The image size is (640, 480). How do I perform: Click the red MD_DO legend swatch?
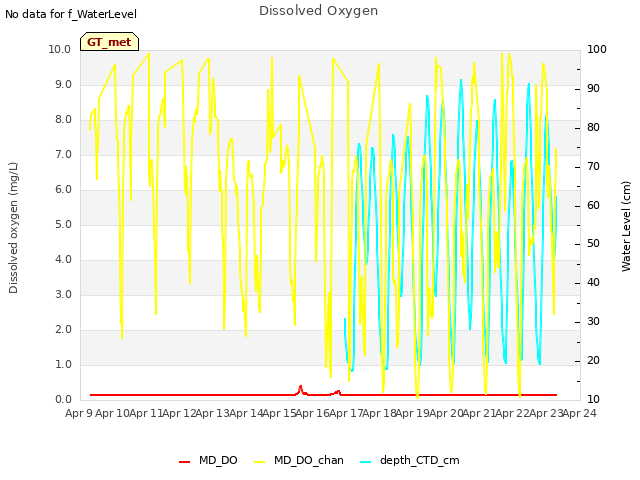pyautogui.click(x=184, y=462)
